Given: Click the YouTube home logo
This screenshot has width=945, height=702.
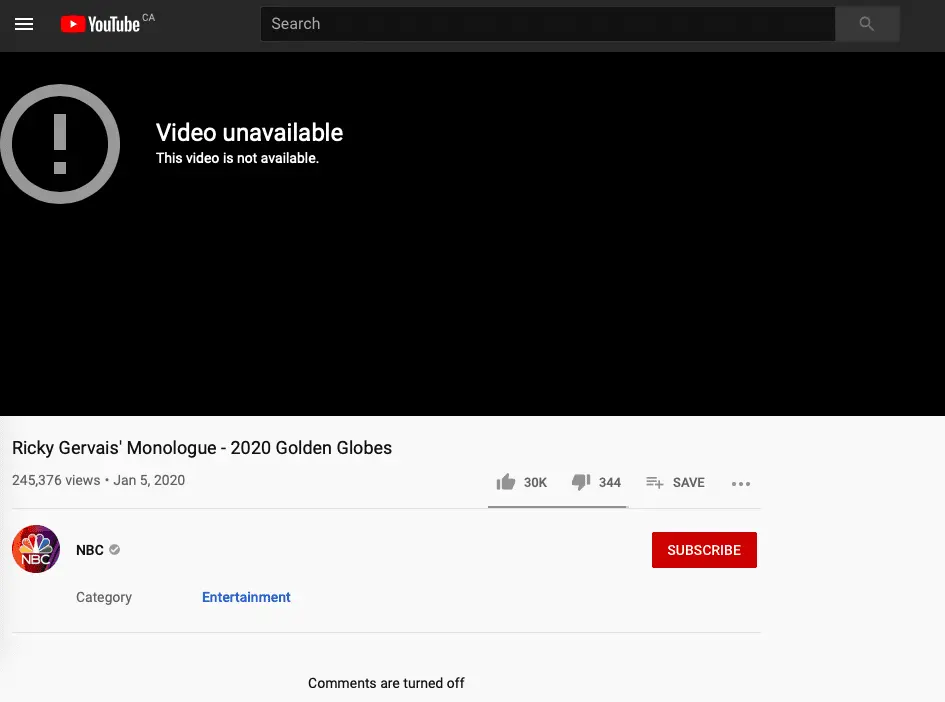Looking at the screenshot, I should coord(100,24).
